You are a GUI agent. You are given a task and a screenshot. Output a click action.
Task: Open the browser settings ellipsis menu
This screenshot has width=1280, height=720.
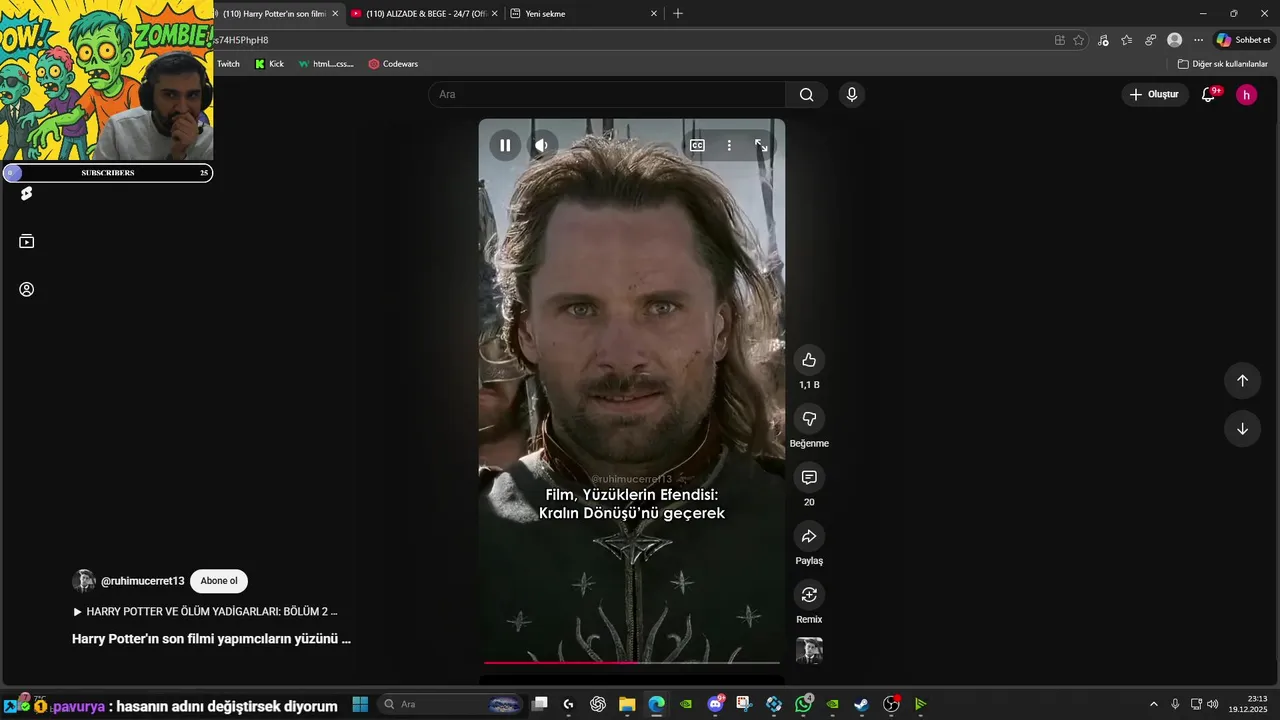point(1198,40)
